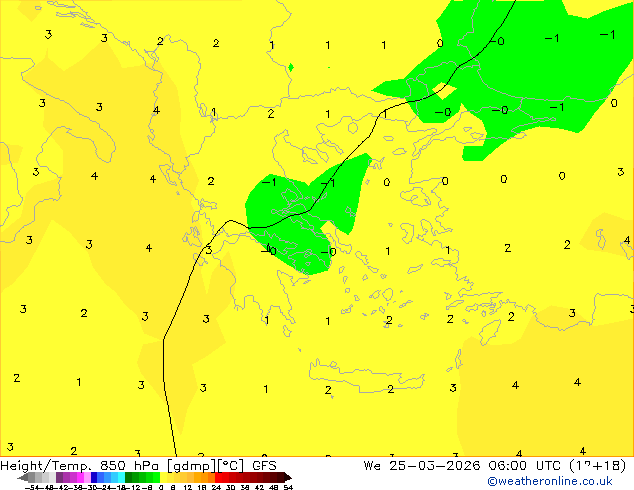The width and height of the screenshot is (634, 490).
Task: Click the legend's left gray arrow end
Action: (22, 478)
